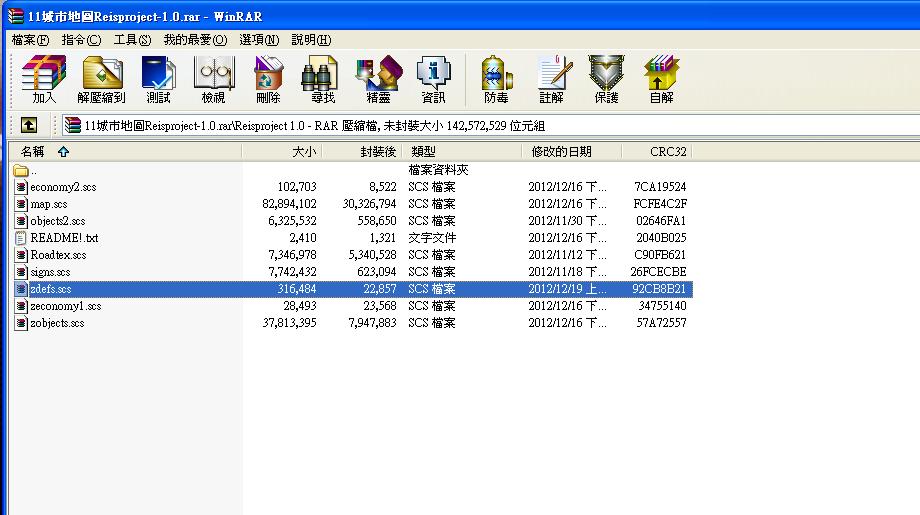920x515 pixels.
Task: Click CRC32 value 2040B025
Action: click(x=661, y=238)
